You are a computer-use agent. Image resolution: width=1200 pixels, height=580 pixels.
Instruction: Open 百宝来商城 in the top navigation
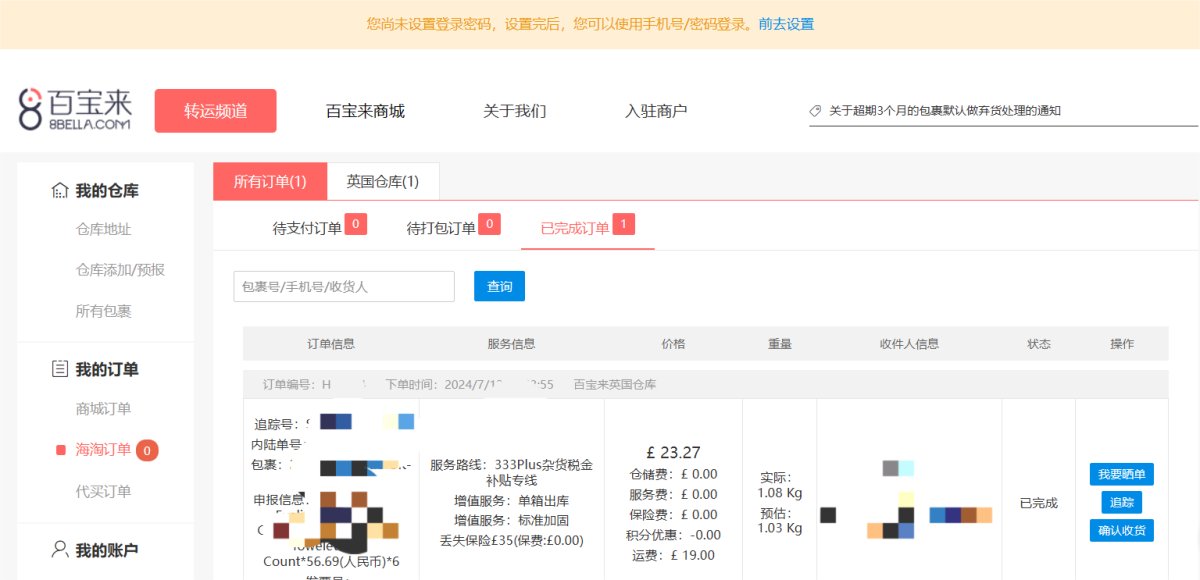(365, 111)
